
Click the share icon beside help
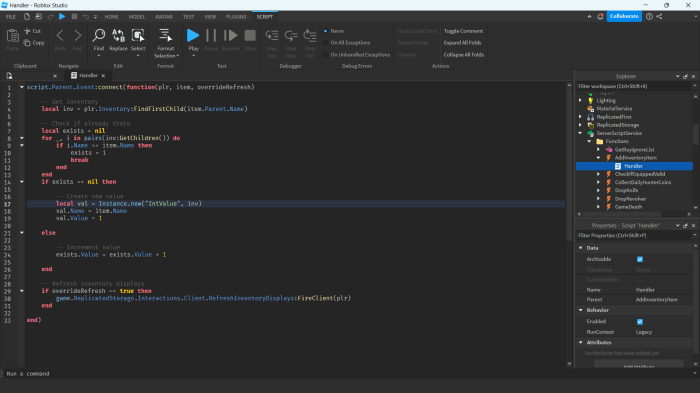tap(659, 17)
